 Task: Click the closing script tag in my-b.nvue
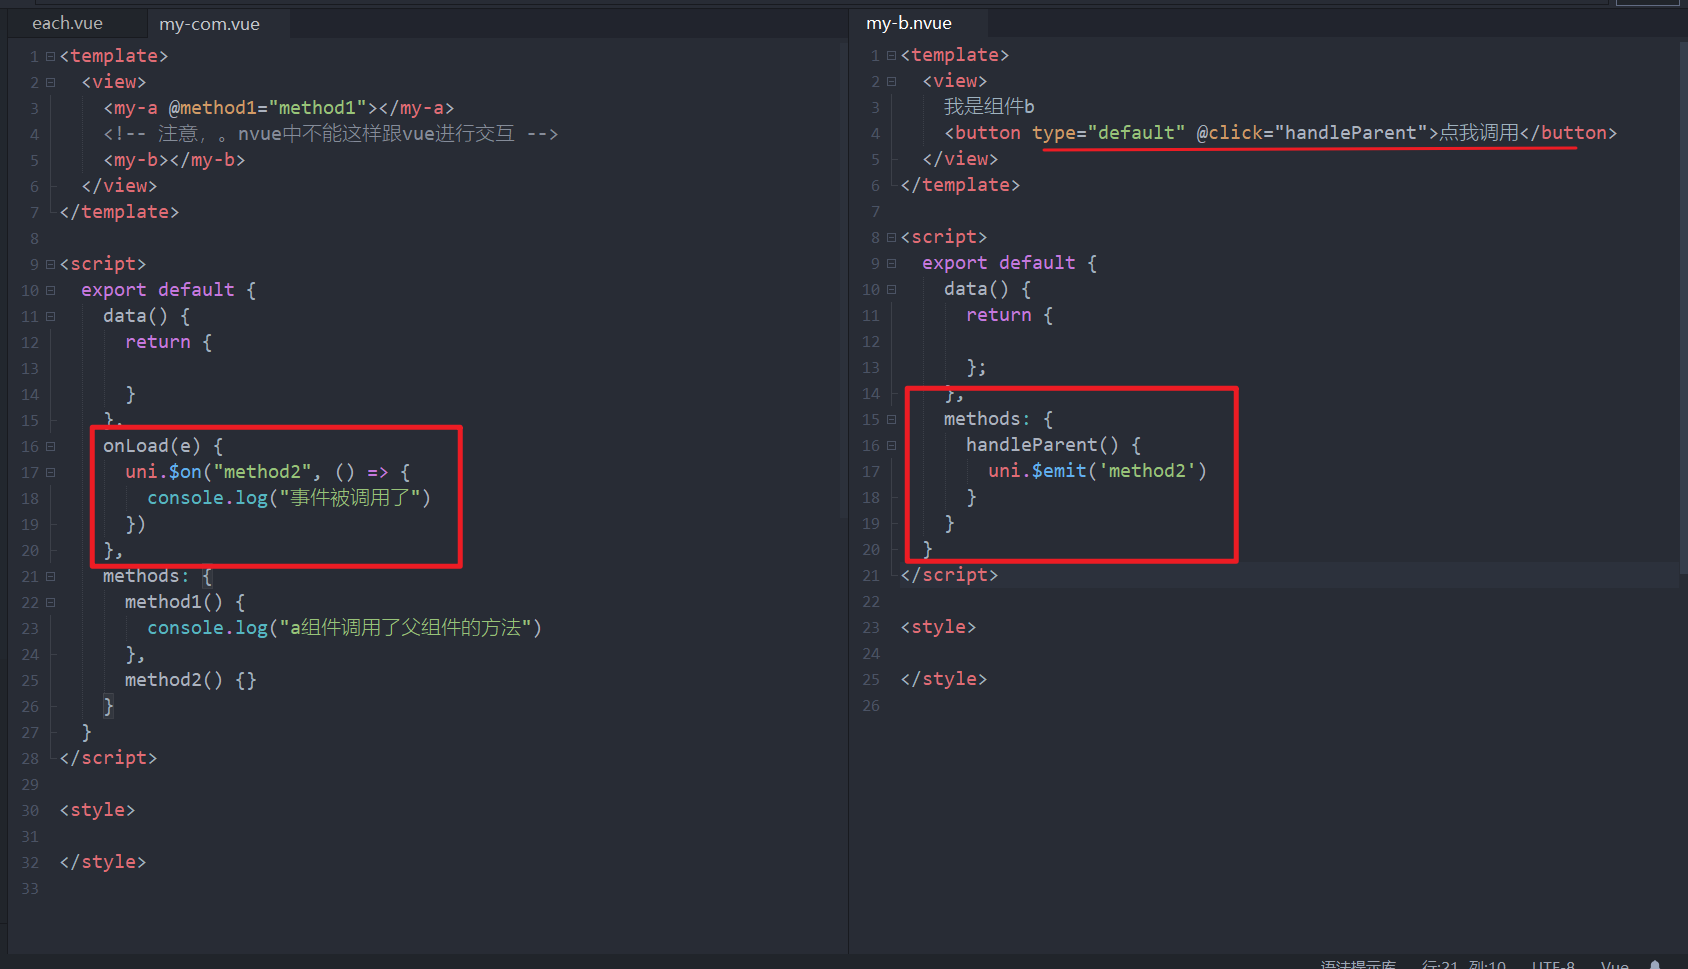[x=949, y=575]
